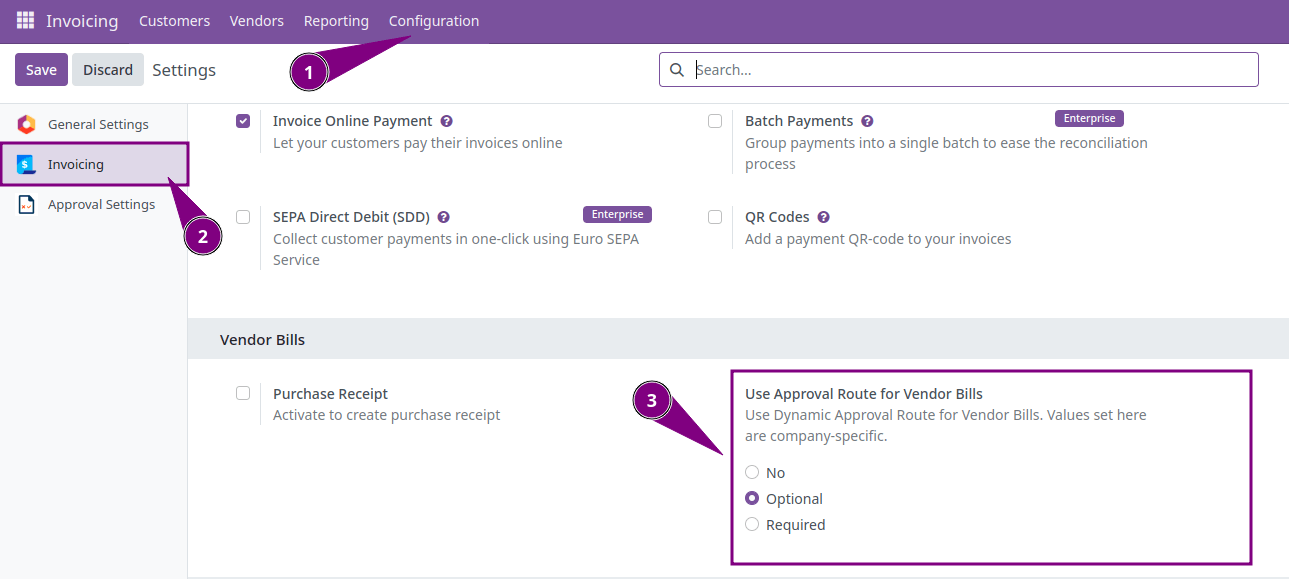Screen dimensions: 1289x579
Task: Open Approval Settings section
Action: (101, 203)
